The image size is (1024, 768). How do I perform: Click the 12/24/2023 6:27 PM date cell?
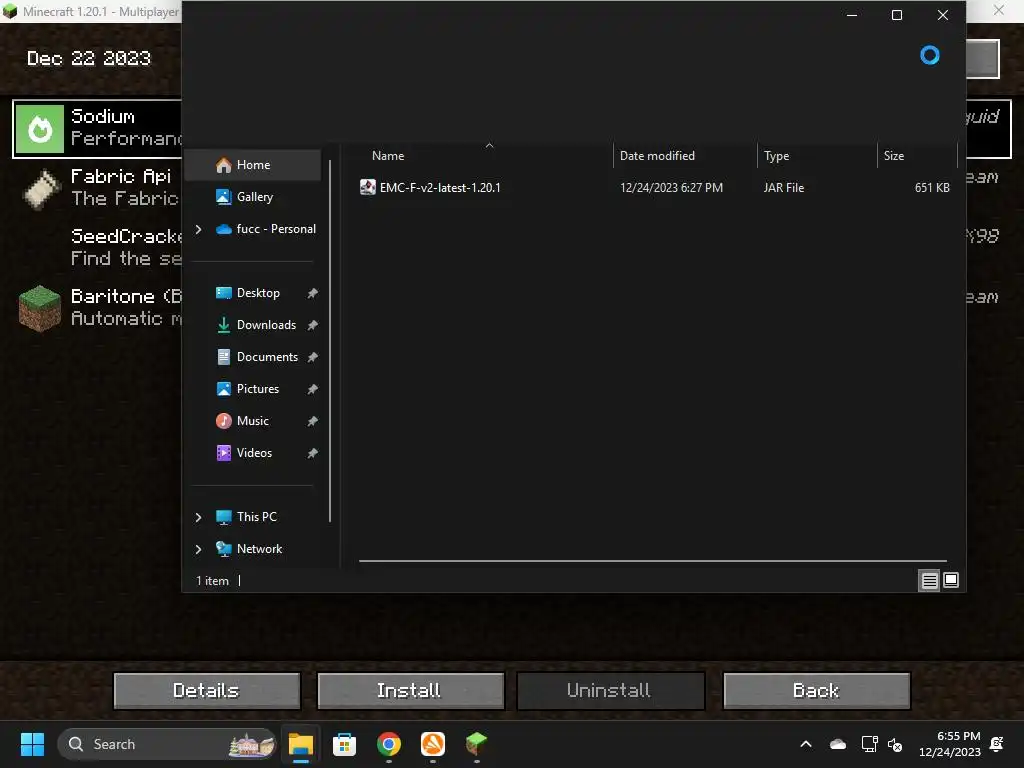(671, 188)
